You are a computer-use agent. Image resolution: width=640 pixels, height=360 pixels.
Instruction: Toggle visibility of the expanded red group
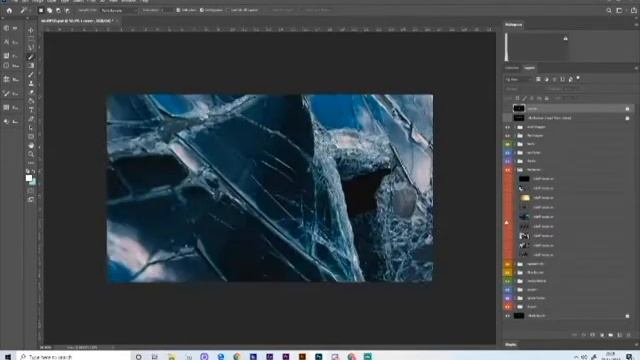coord(507,170)
